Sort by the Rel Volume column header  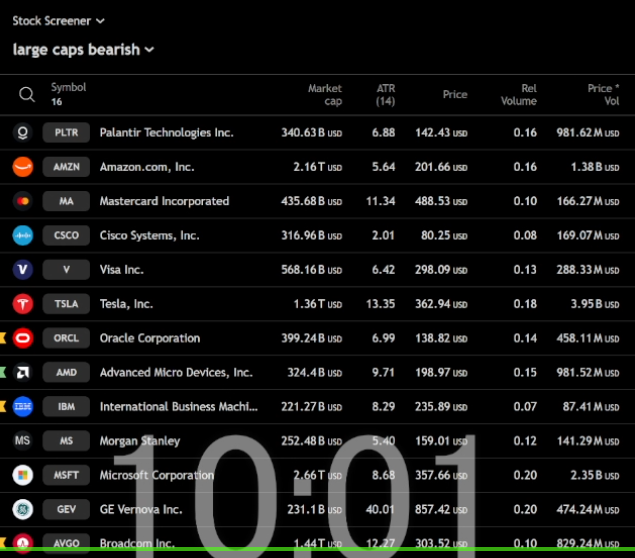tap(519, 94)
